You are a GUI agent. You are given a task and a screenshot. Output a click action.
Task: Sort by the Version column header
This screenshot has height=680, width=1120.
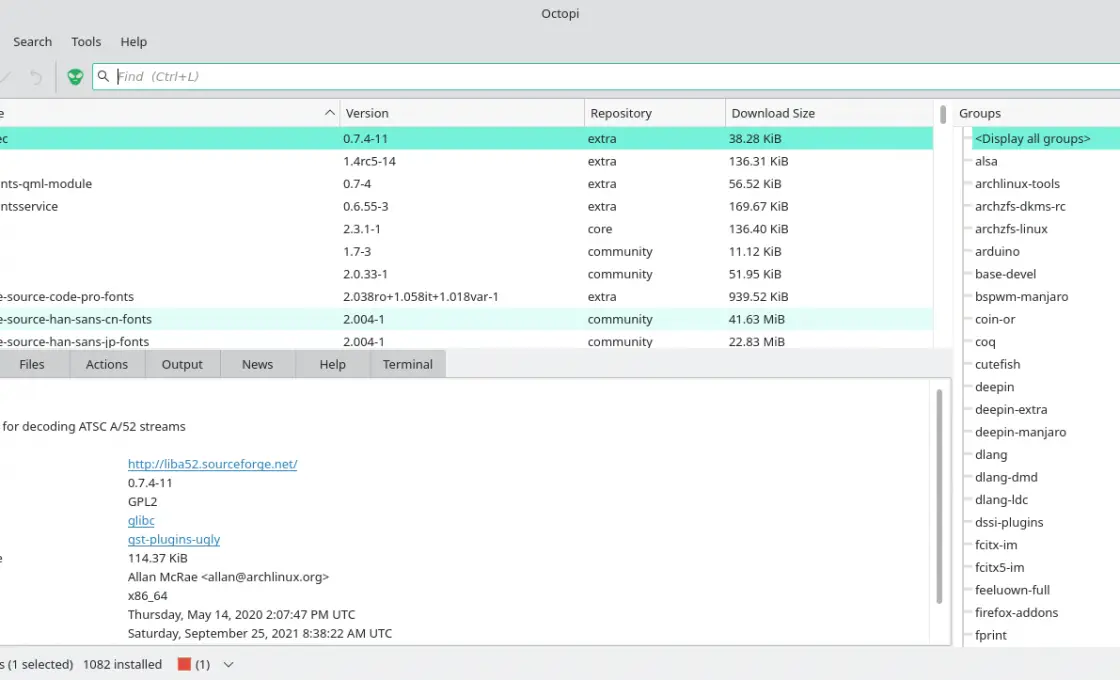[x=461, y=113]
